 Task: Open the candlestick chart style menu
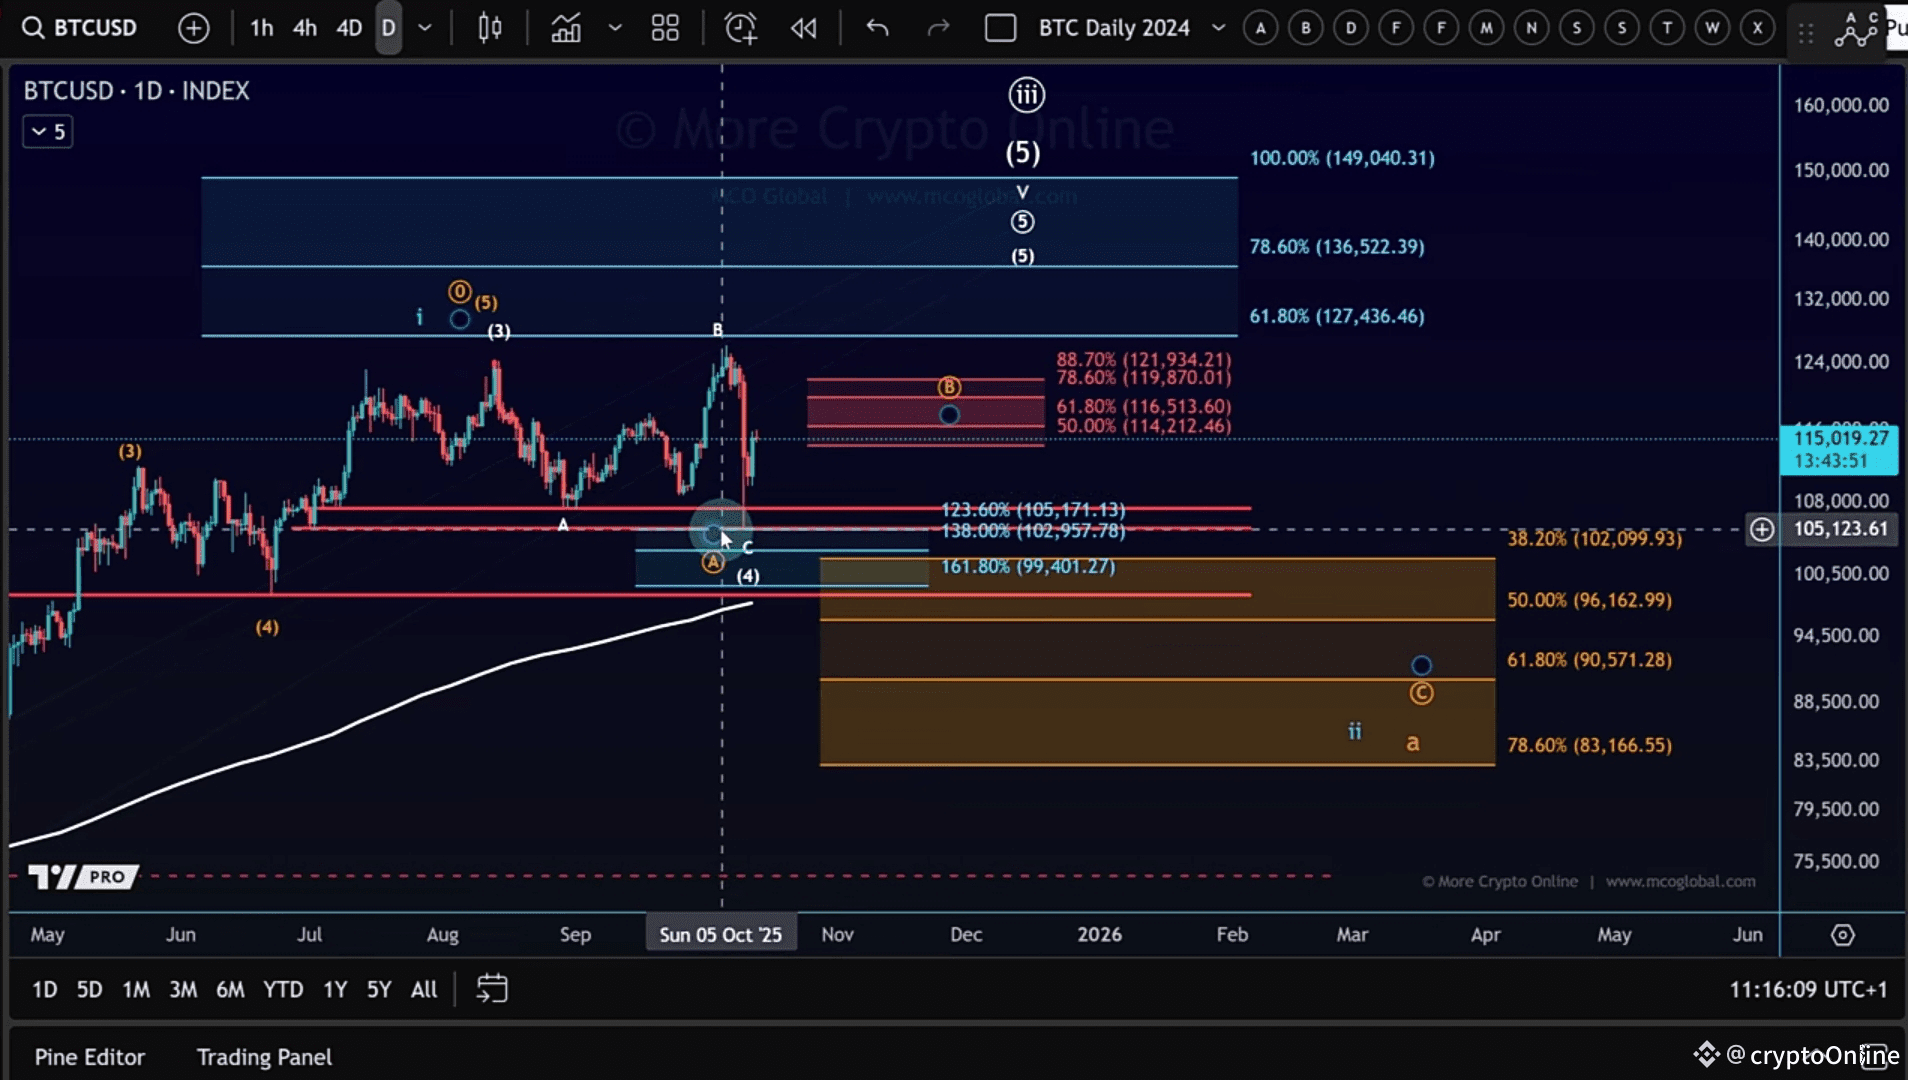click(490, 28)
